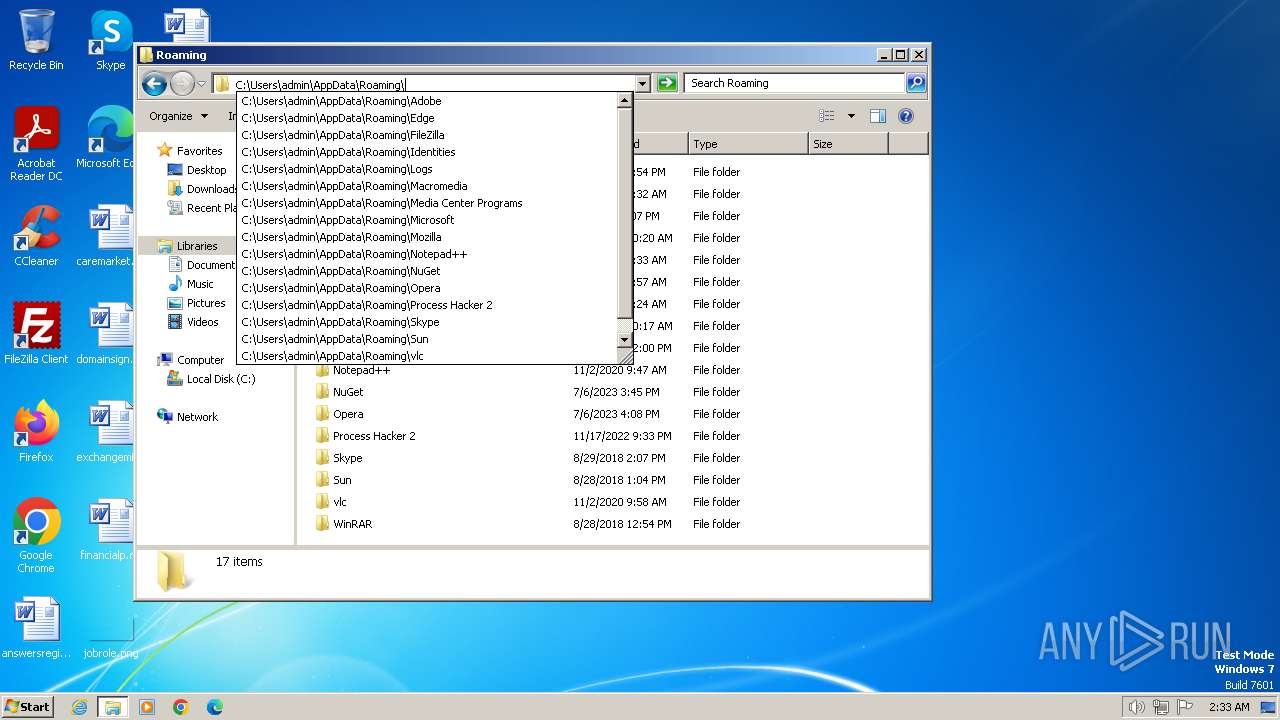This screenshot has width=1280, height=720.
Task: Select the vlc path suggestion
Action: (427, 356)
